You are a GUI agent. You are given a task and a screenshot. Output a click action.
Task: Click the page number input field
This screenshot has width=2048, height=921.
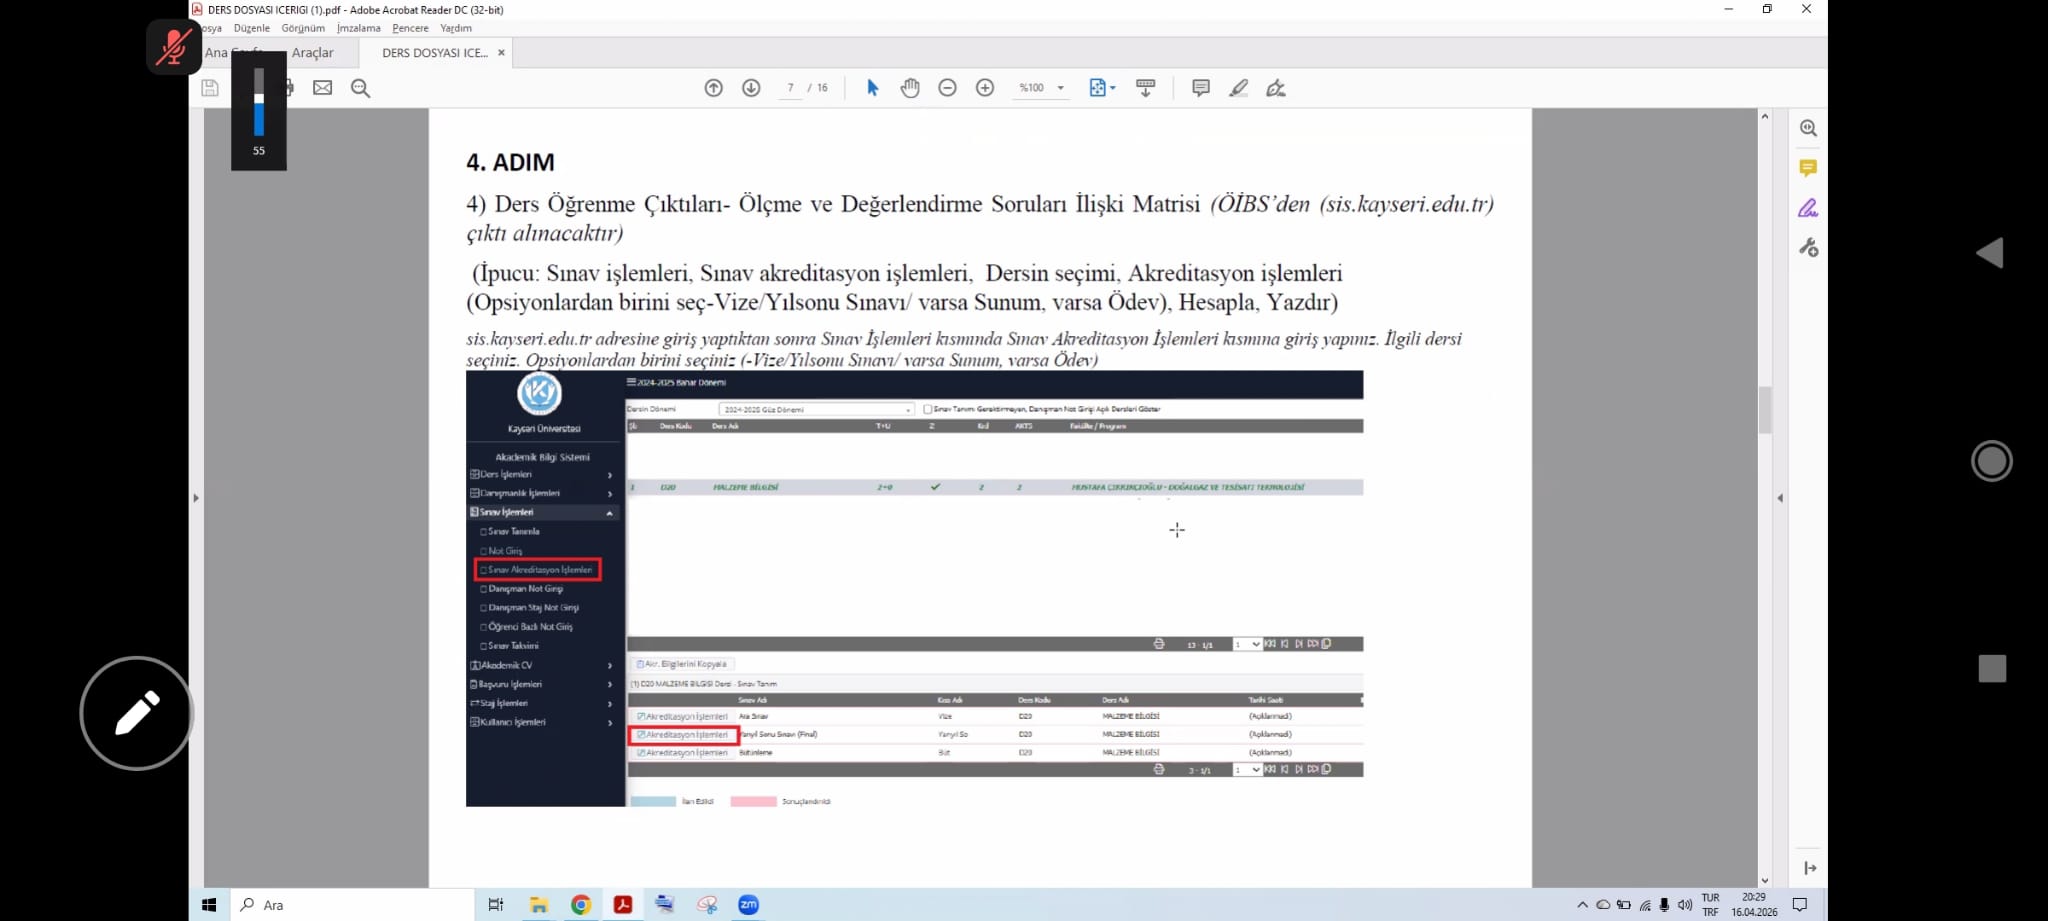coord(790,88)
